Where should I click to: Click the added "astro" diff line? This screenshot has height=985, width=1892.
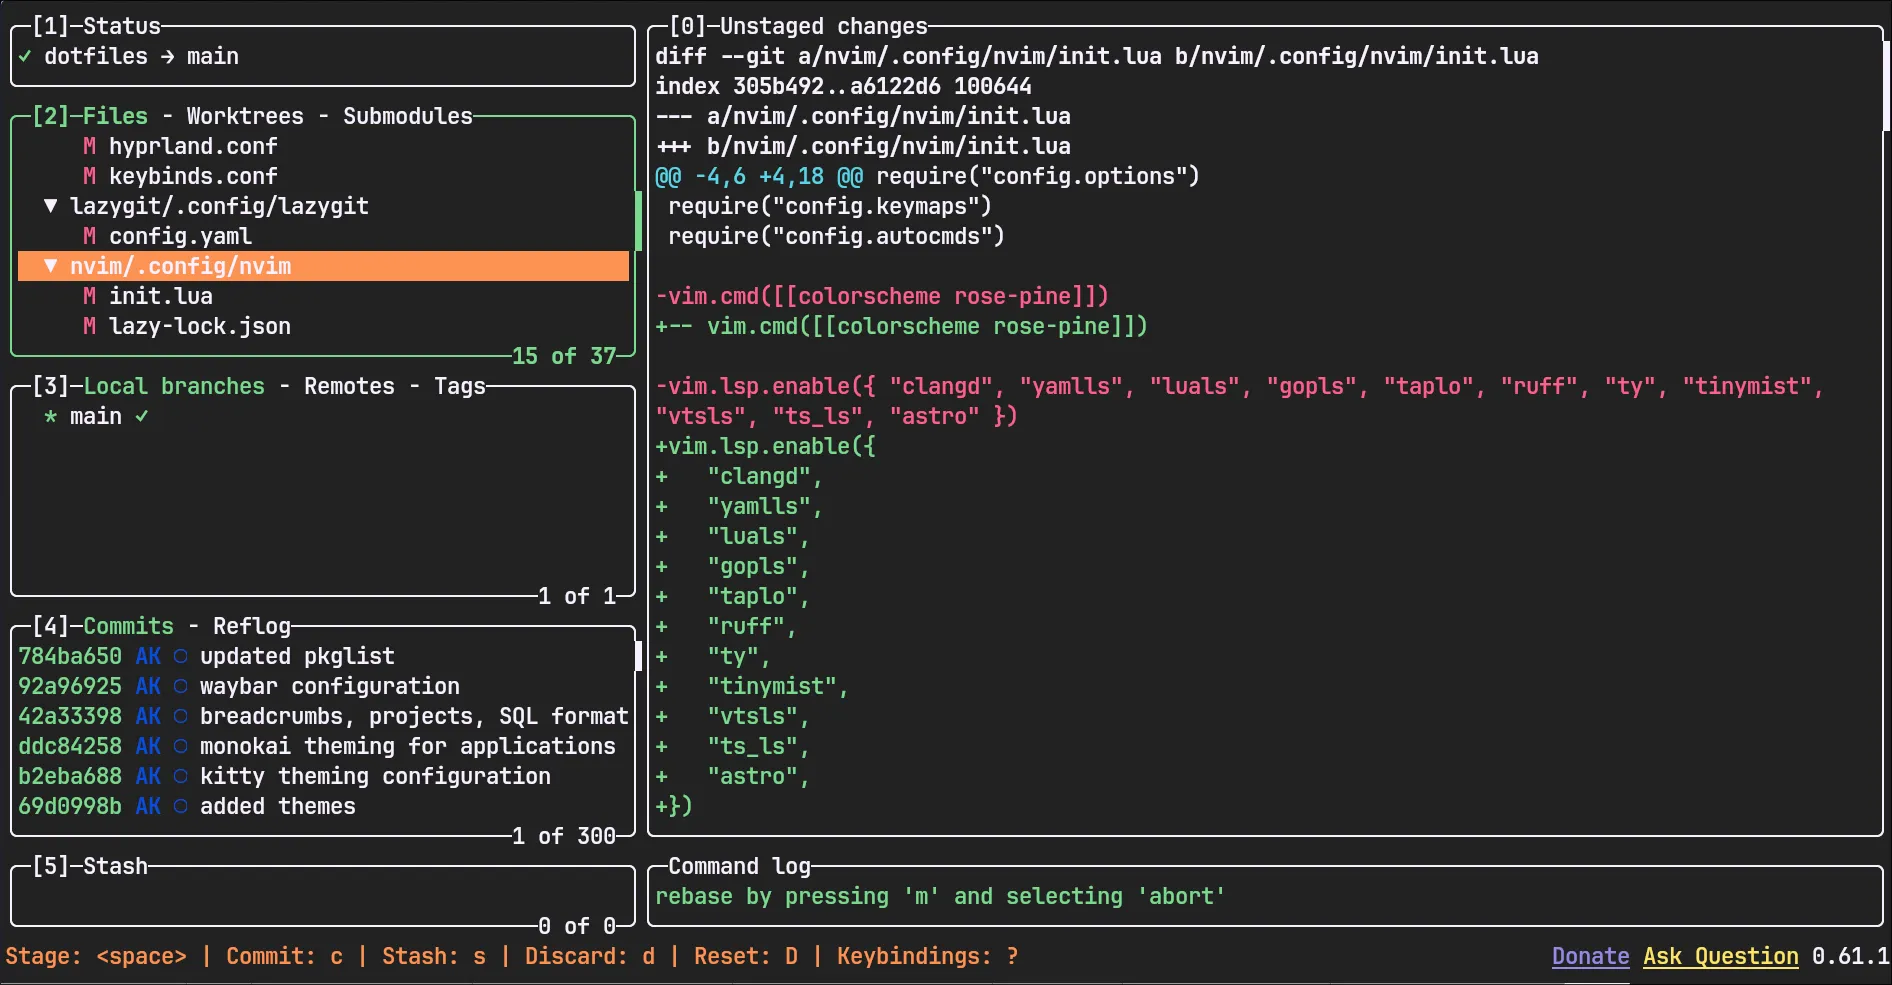click(x=732, y=776)
